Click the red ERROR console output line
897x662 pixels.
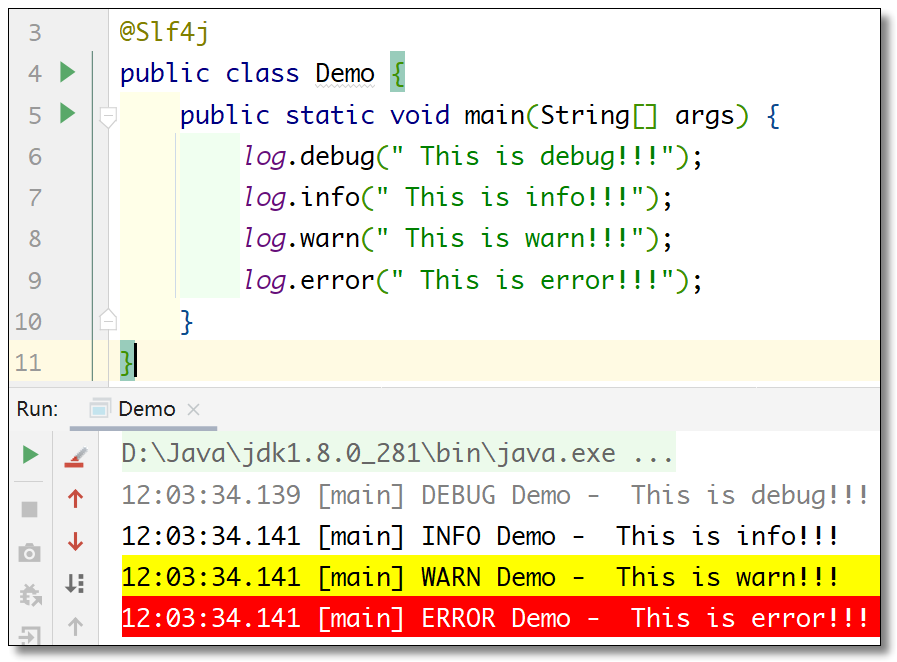tap(501, 617)
